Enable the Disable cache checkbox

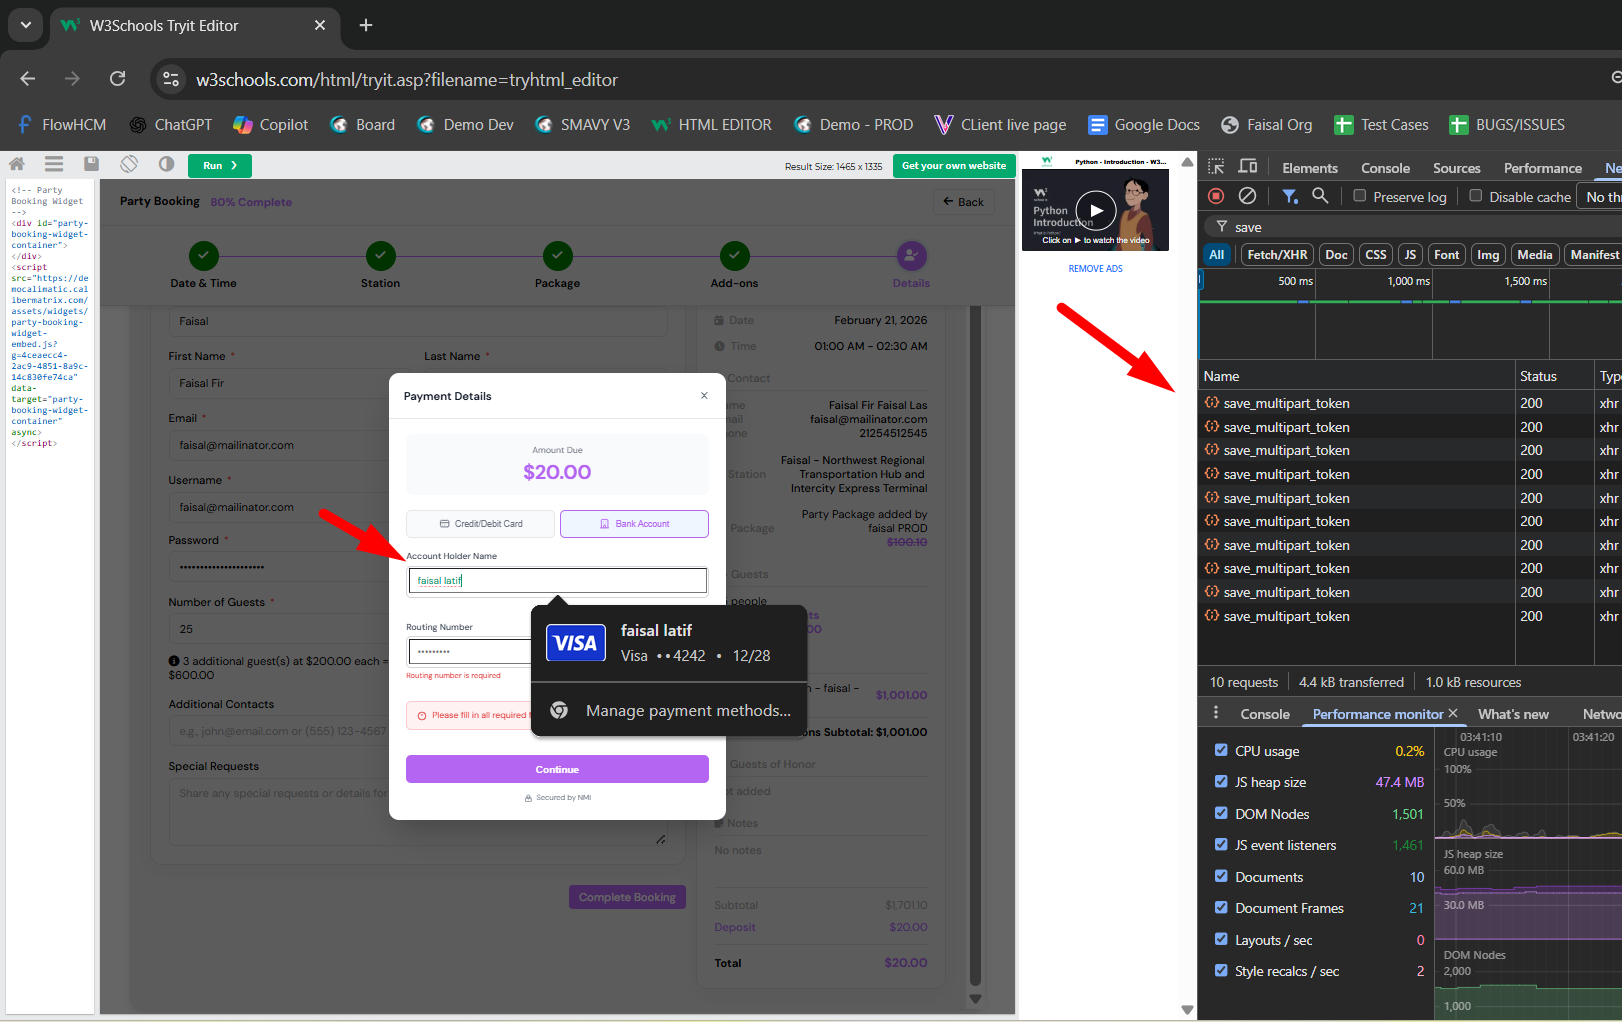[x=1476, y=196]
